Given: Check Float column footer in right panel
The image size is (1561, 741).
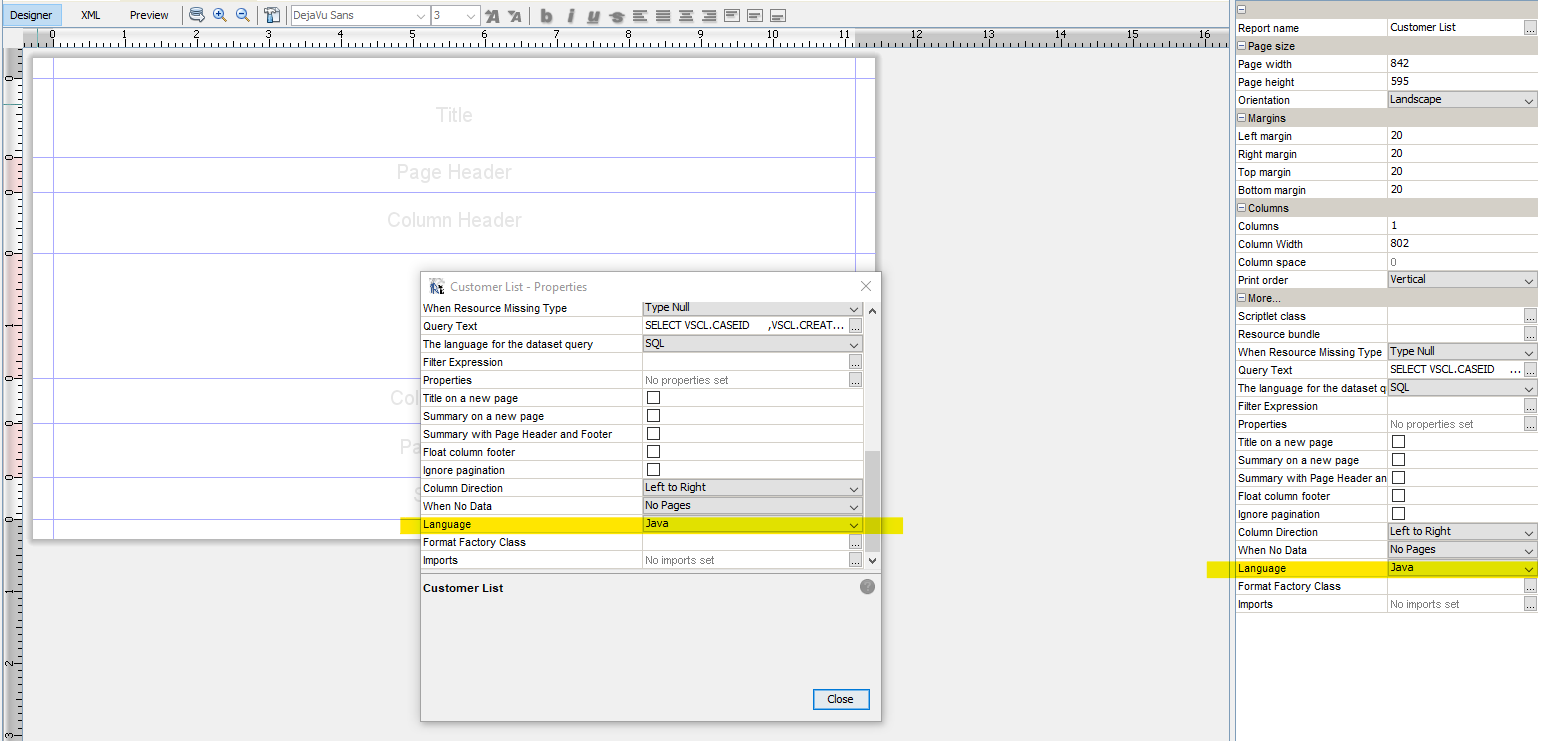Looking at the screenshot, I should click(1399, 496).
